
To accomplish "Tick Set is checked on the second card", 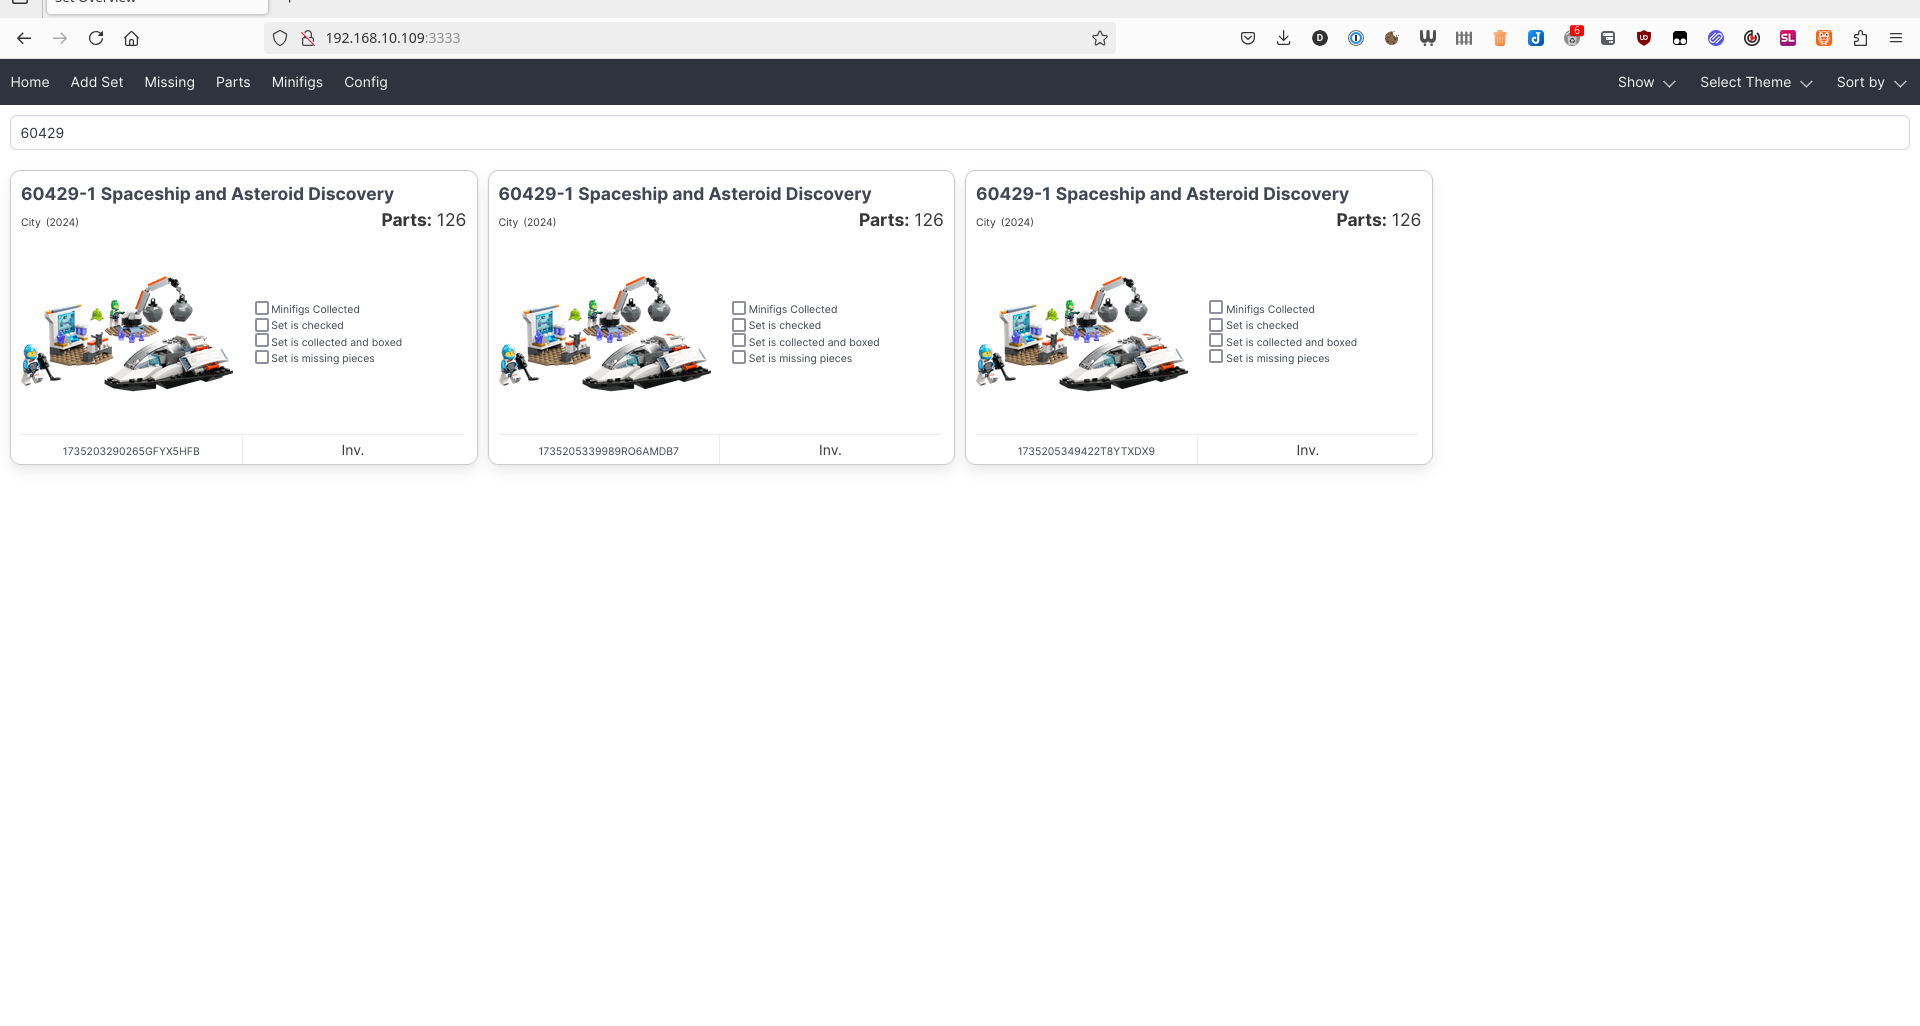I will point(739,325).
